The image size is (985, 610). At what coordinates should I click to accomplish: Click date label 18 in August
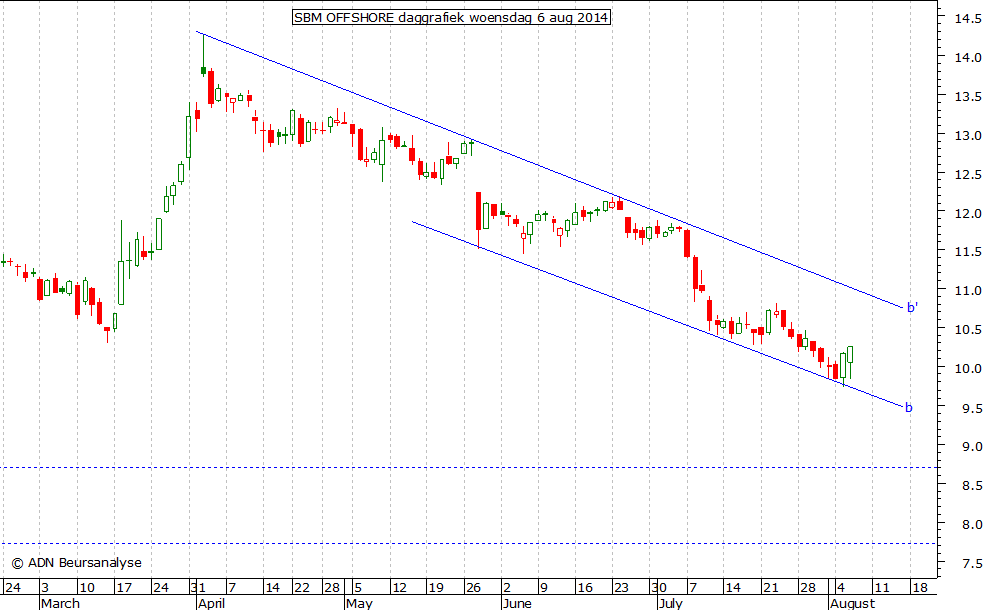click(919, 587)
